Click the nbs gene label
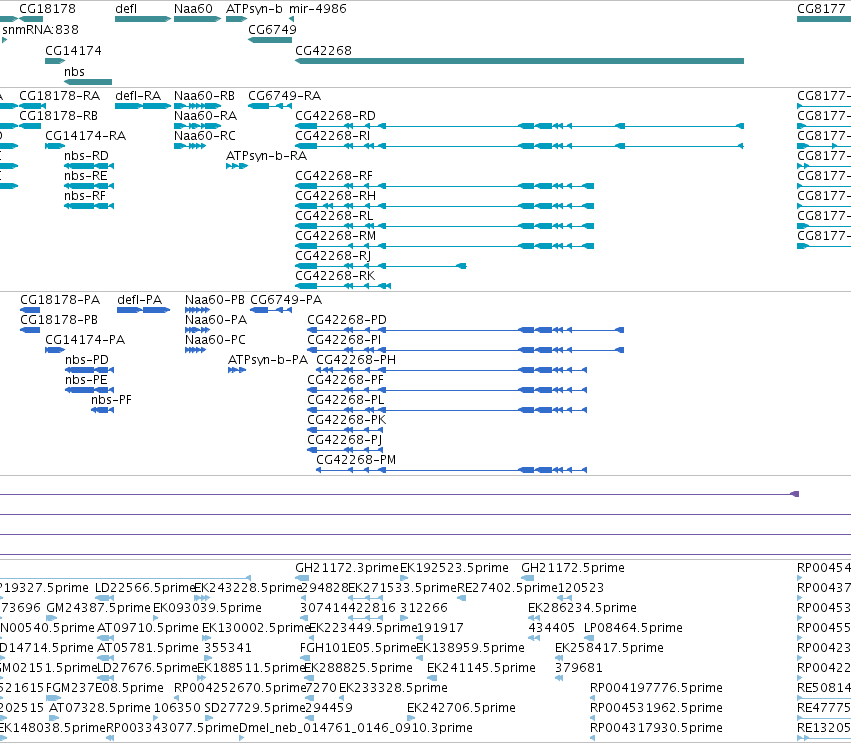Viewport: 851px width, 743px height. click(x=74, y=72)
